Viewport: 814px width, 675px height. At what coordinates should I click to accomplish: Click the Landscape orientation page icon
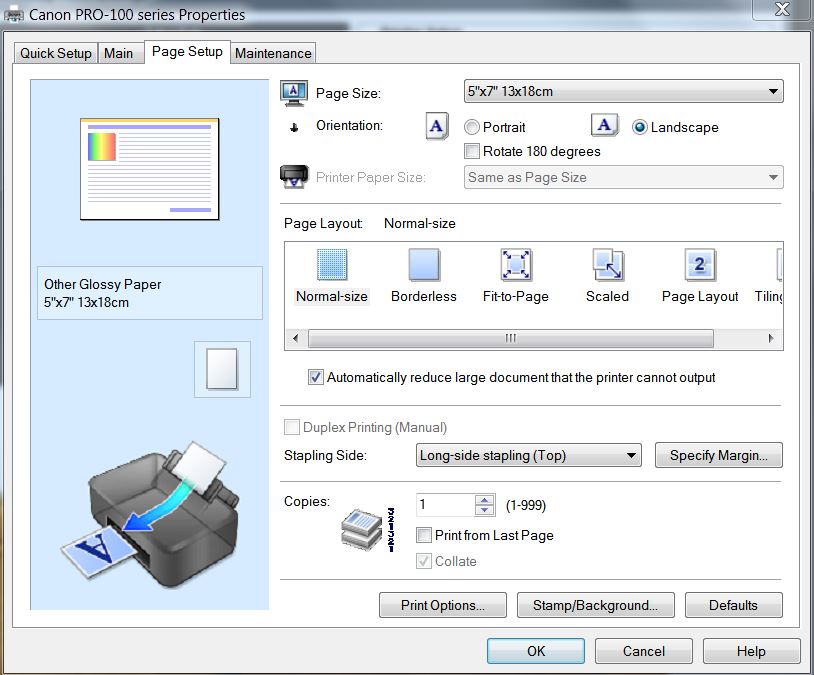point(604,125)
